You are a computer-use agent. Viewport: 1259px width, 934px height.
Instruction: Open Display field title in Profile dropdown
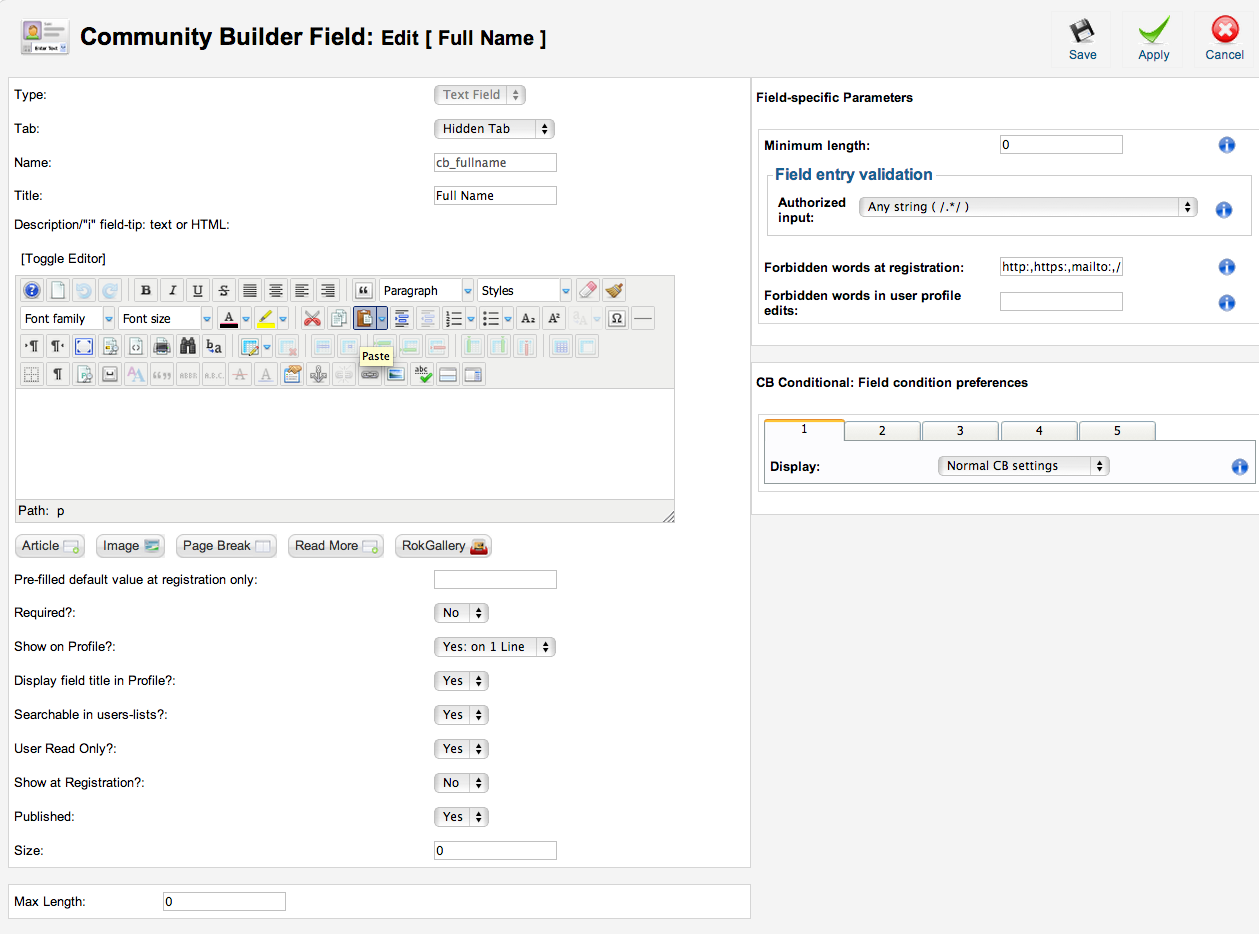click(461, 681)
